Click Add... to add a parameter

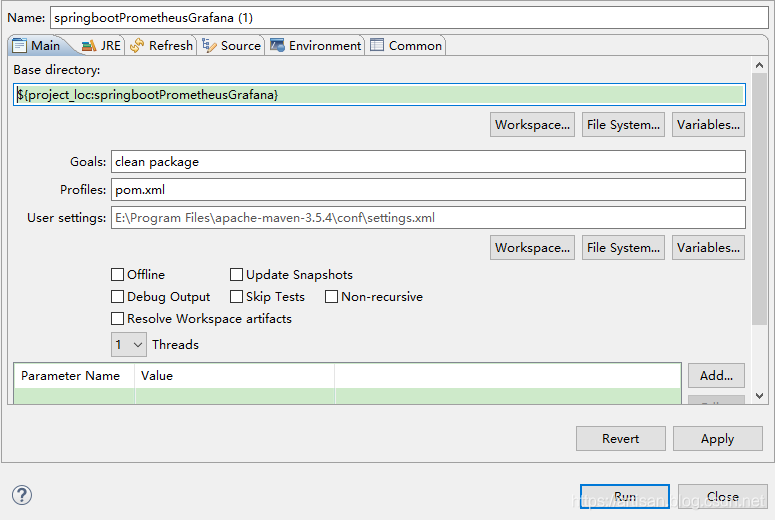pos(716,376)
